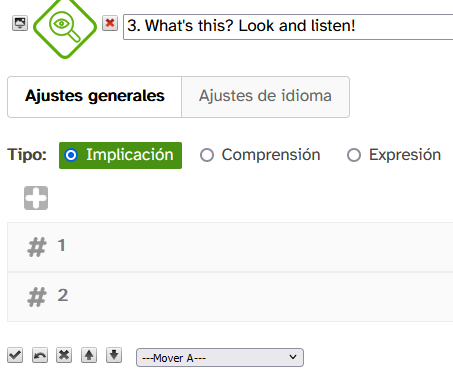Click the move down arrow icon
Screen dimensions: 453x386
coord(114,355)
